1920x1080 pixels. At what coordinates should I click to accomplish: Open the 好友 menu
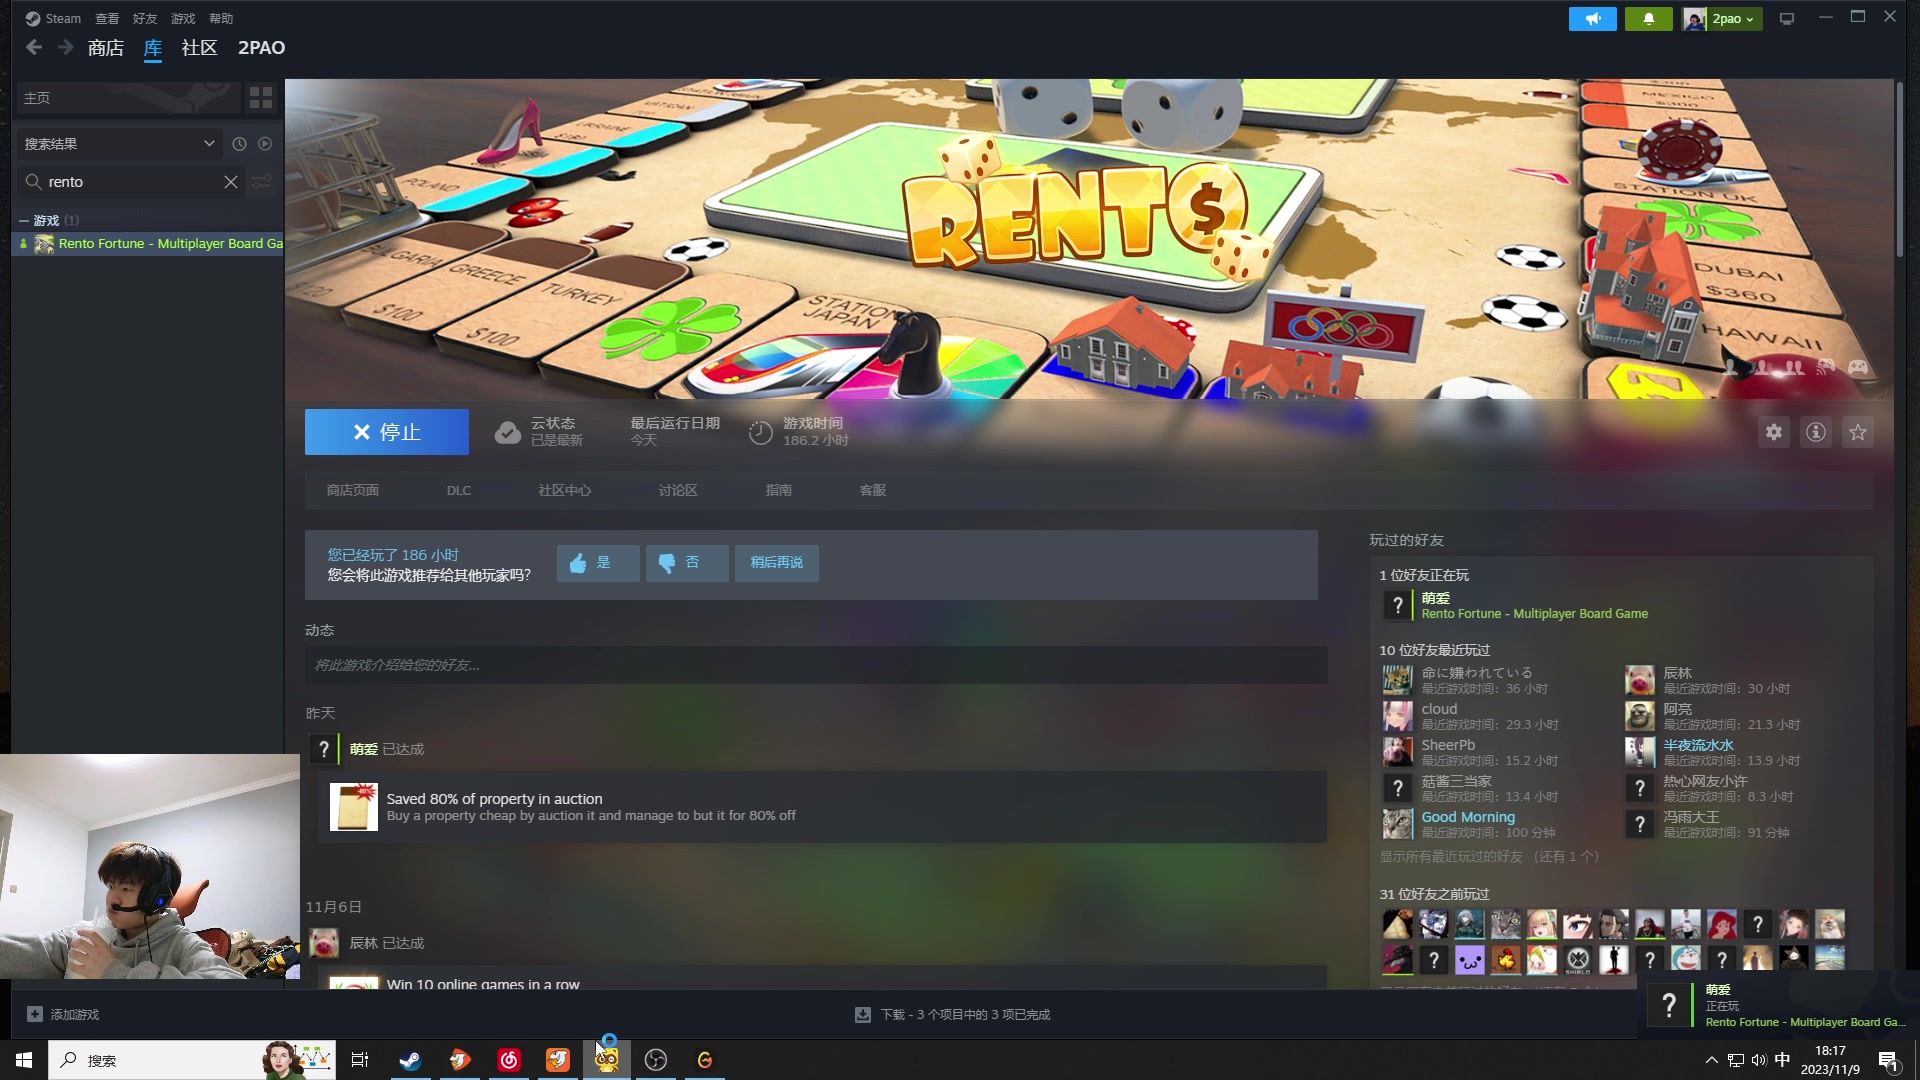coord(145,19)
